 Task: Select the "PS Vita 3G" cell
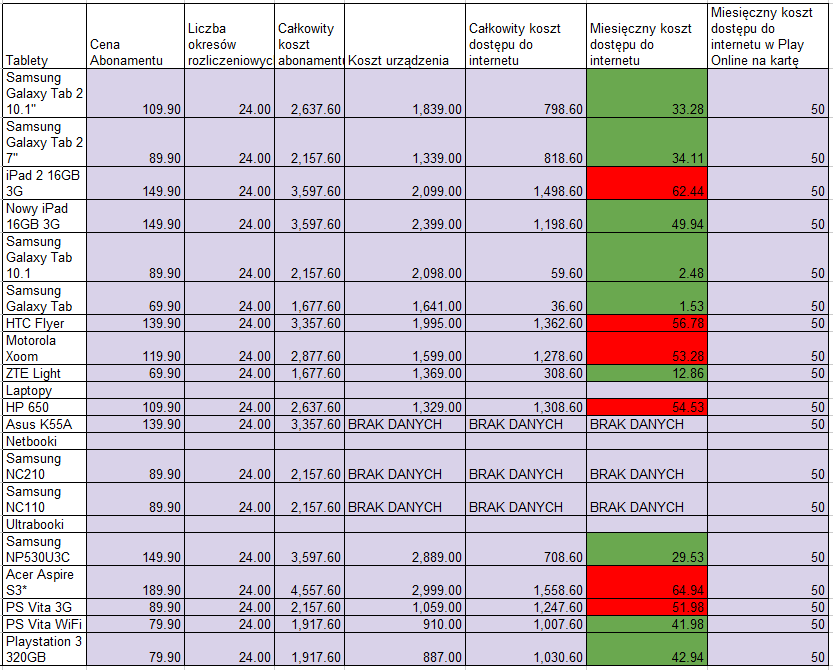[x=45, y=607]
